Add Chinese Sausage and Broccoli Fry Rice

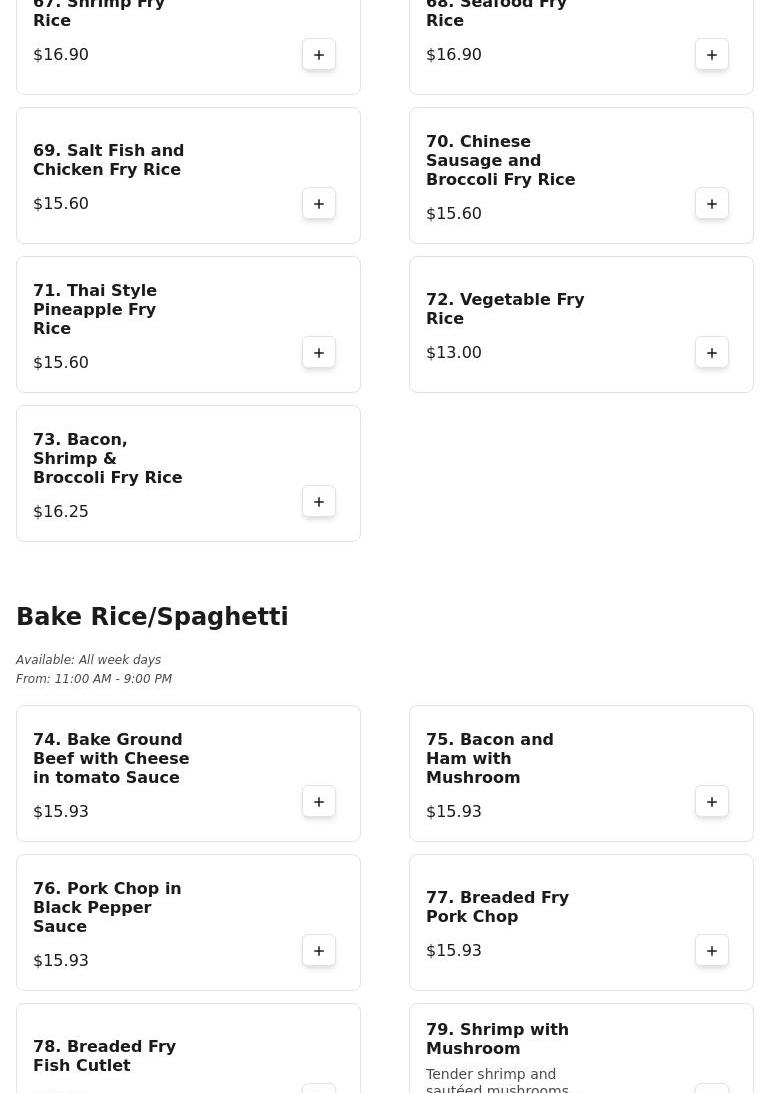712,204
